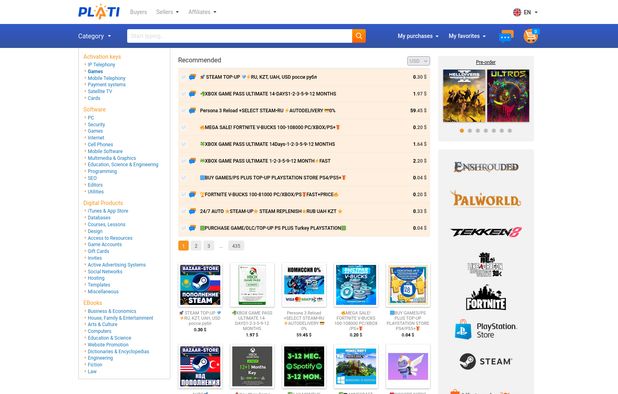Select Games under Activation keys
Image resolution: width=618 pixels, height=394 pixels.
[x=95, y=71]
